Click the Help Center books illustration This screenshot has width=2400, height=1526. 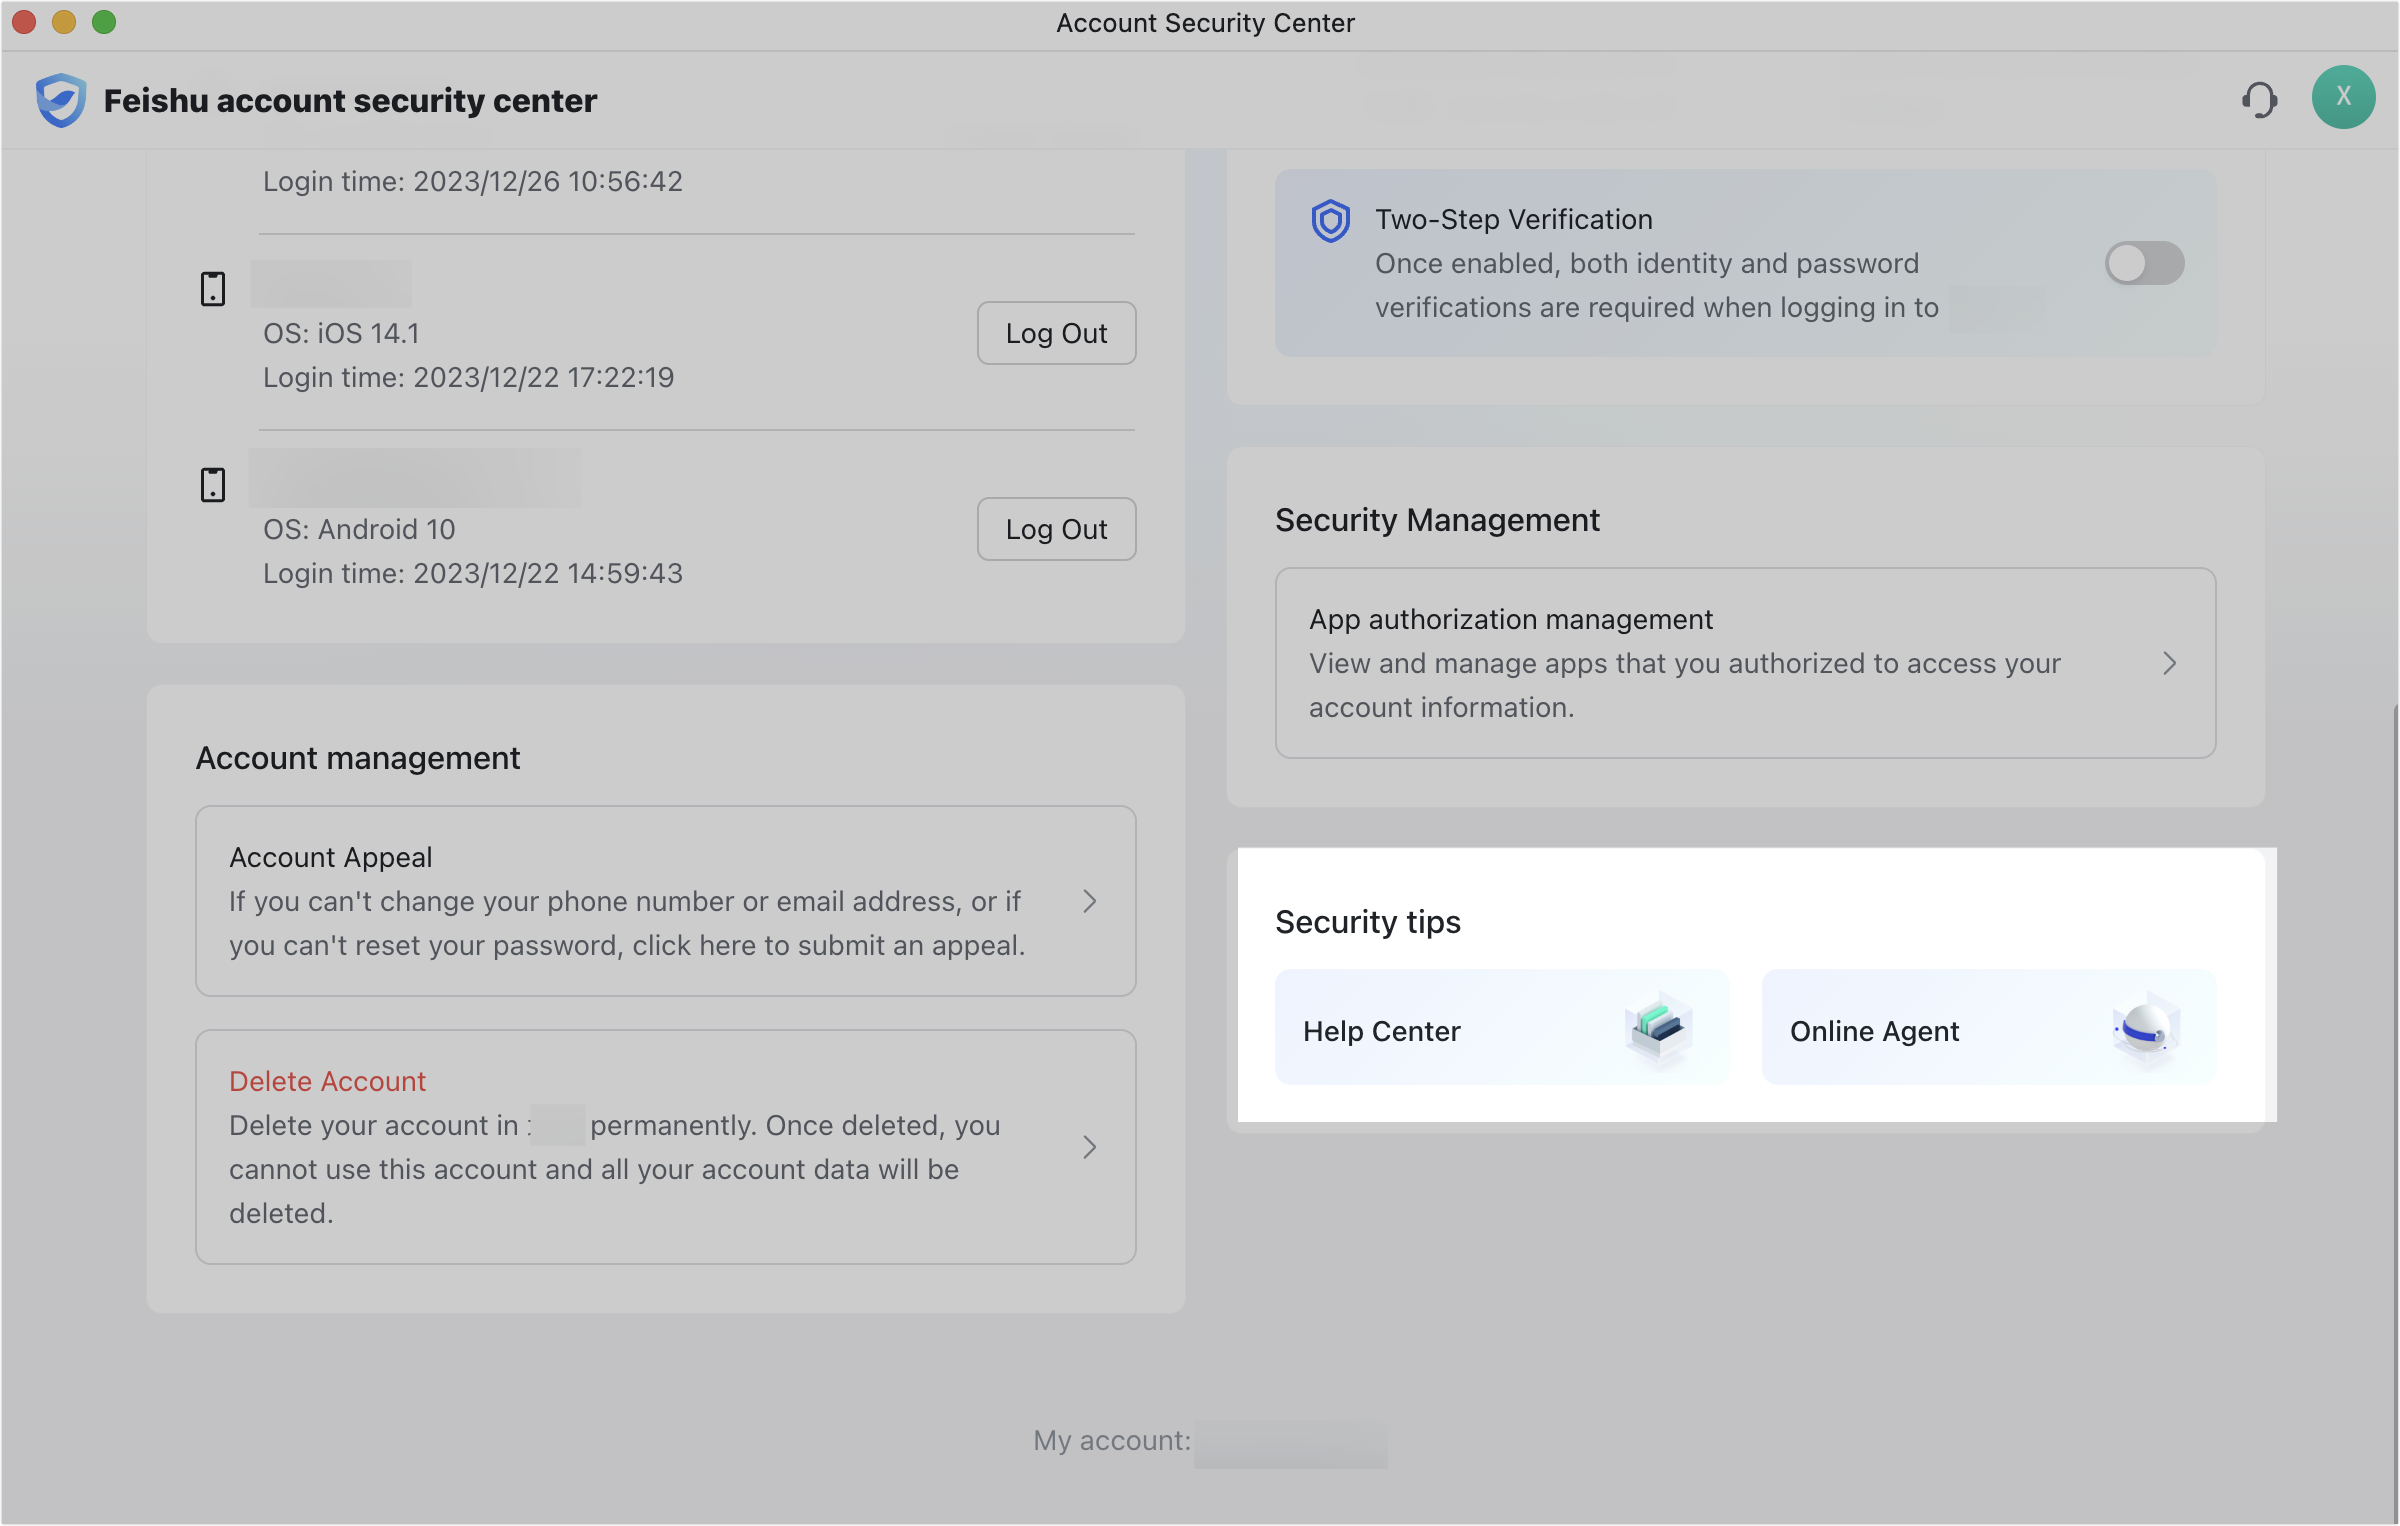1659,1029
